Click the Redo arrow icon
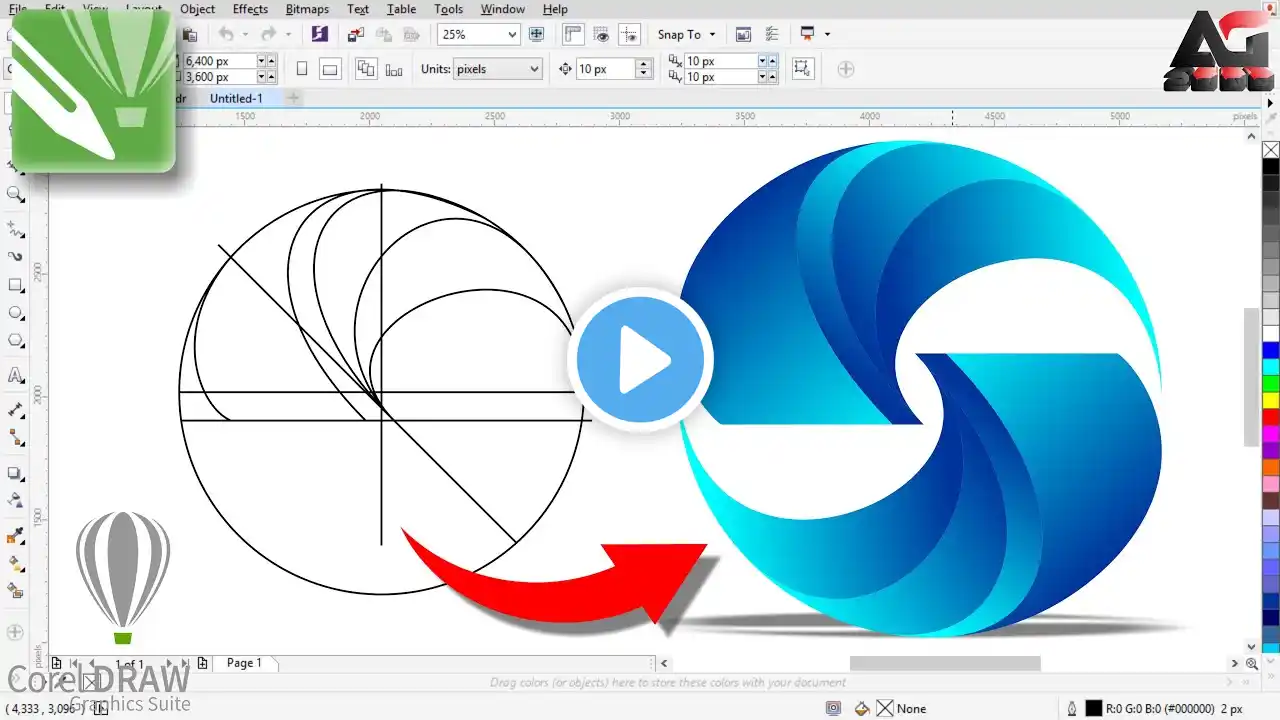 pyautogui.click(x=270, y=35)
